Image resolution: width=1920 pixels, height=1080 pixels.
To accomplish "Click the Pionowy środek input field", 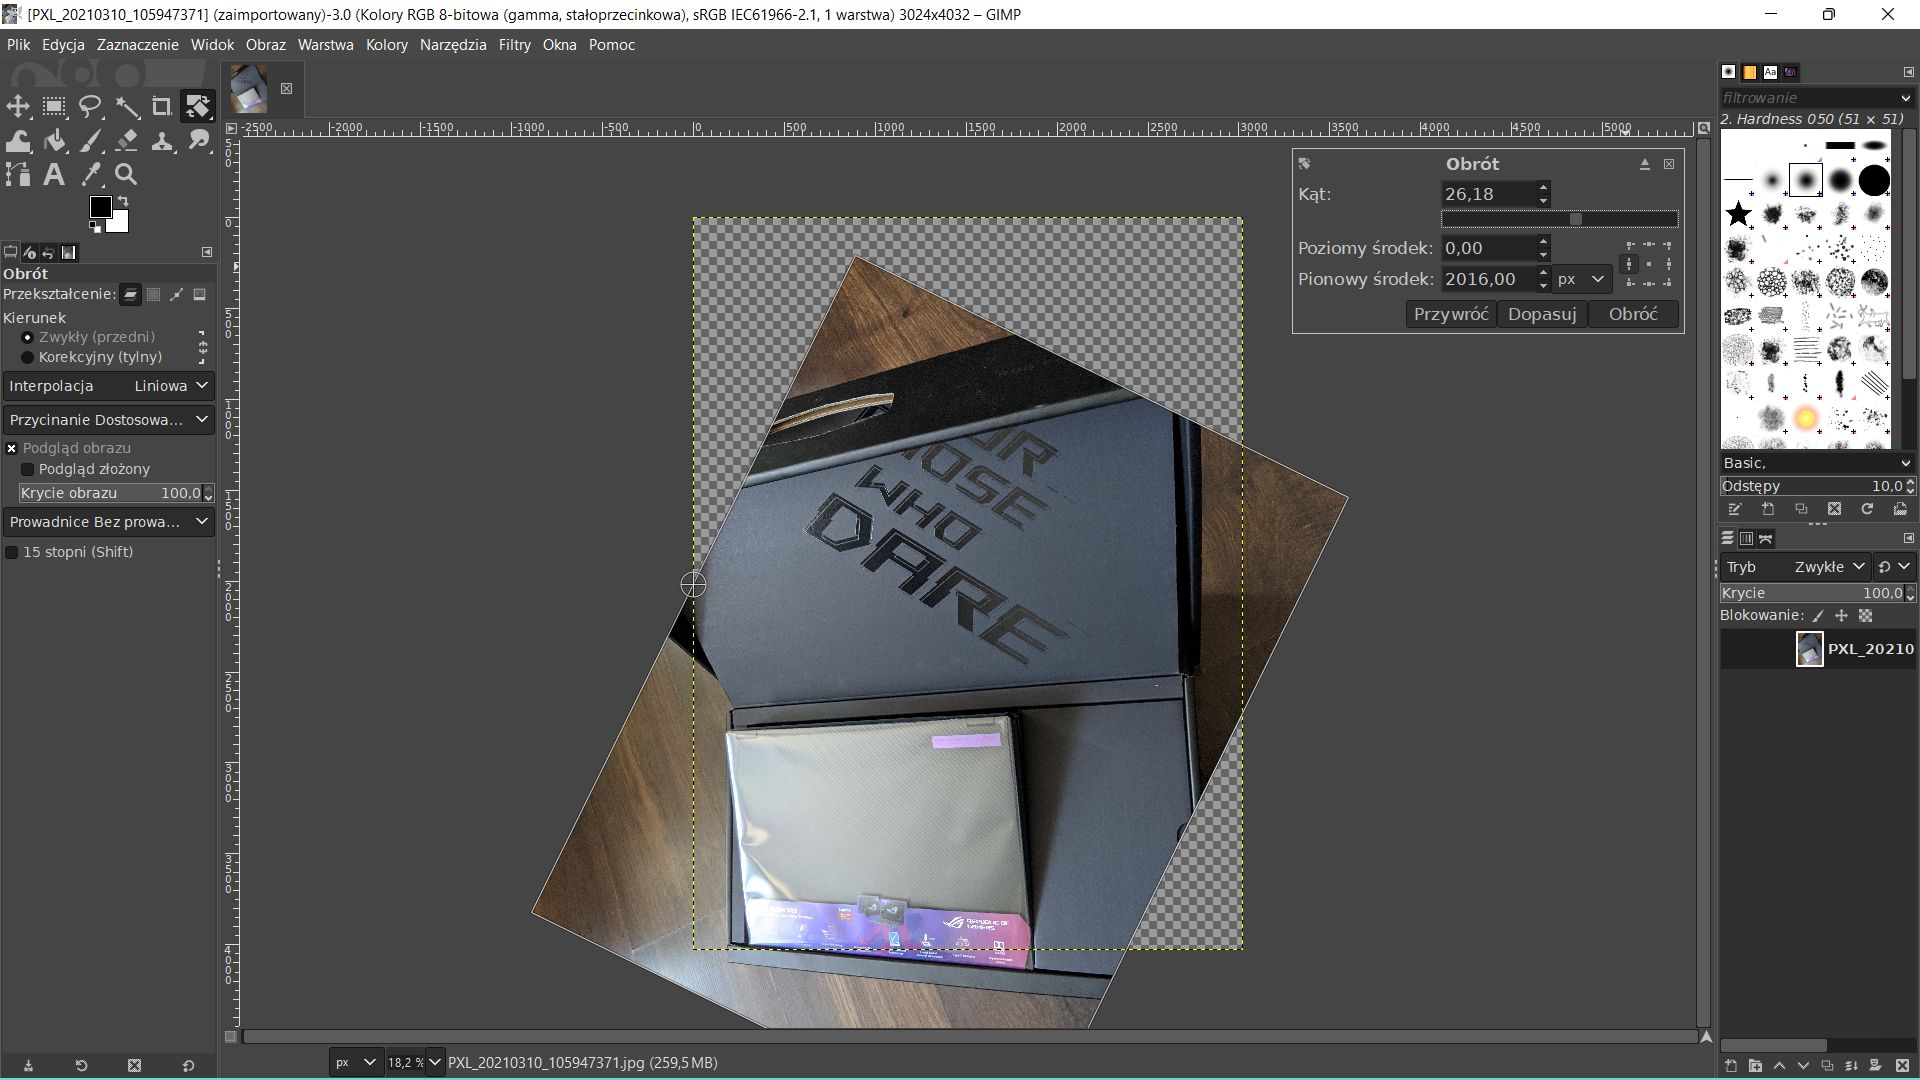I will [1488, 279].
